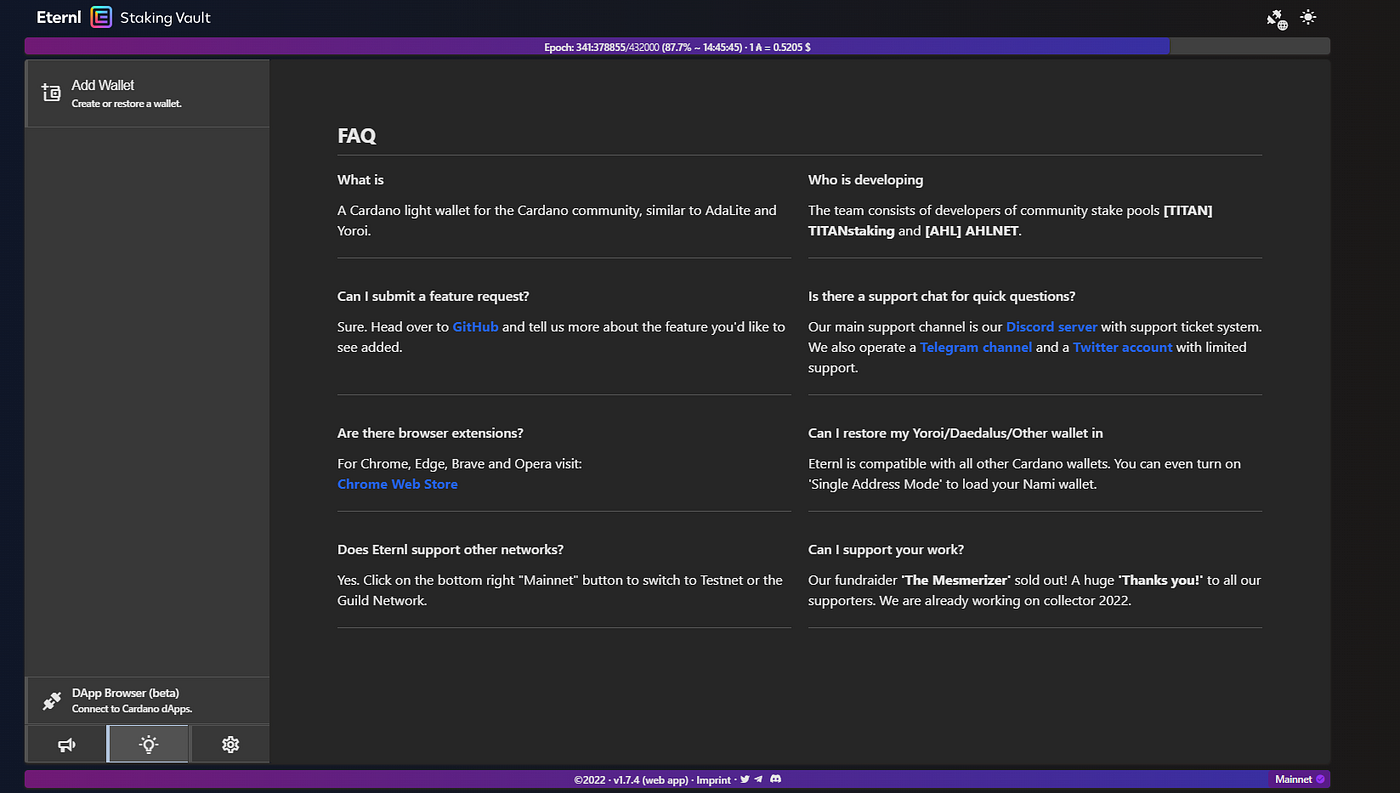Click the Eternl logo icon in the header
The height and width of the screenshot is (793, 1400).
pyautogui.click(x=101, y=17)
